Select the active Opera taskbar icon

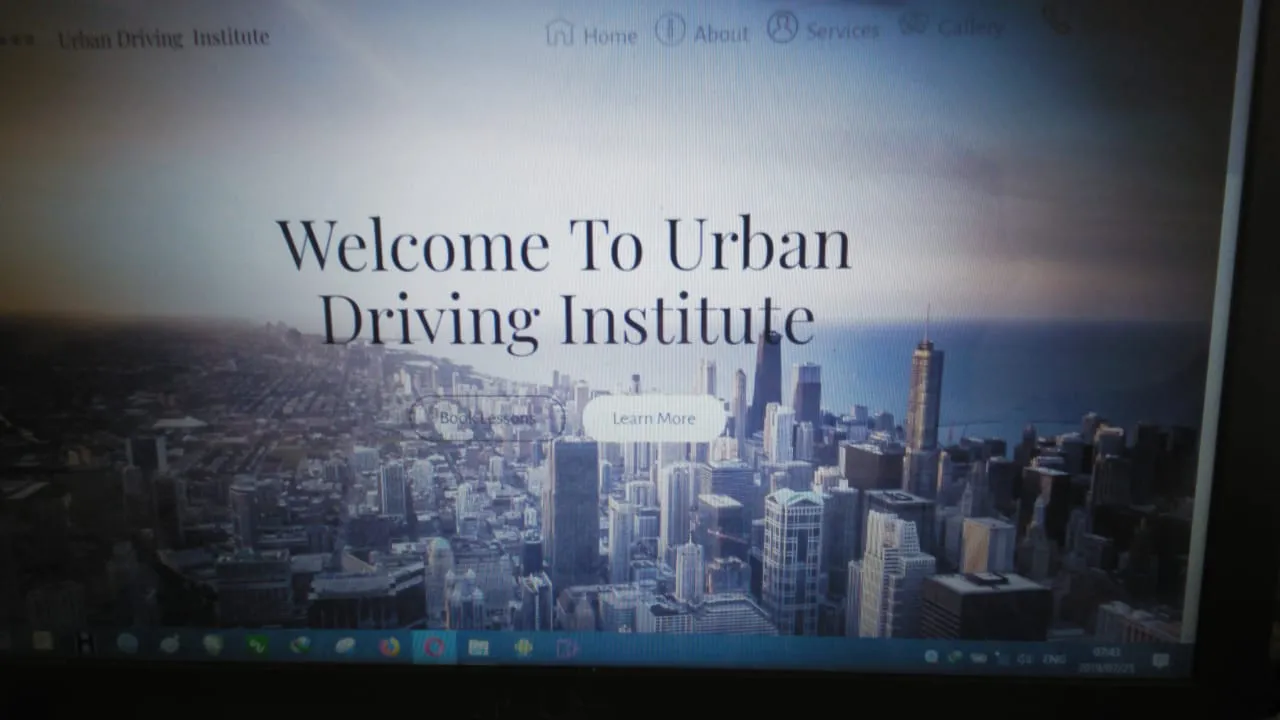point(434,647)
